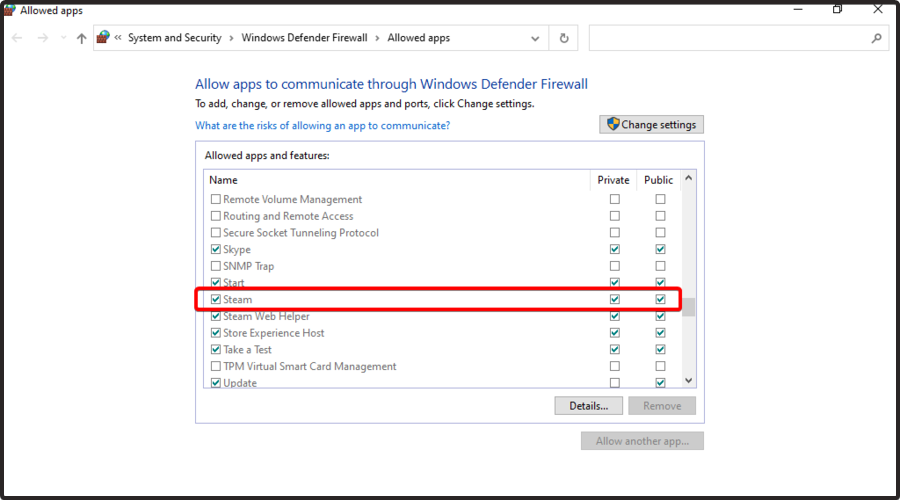The height and width of the screenshot is (500, 900).
Task: Refresh the Allowed apps page
Action: pyautogui.click(x=564, y=38)
